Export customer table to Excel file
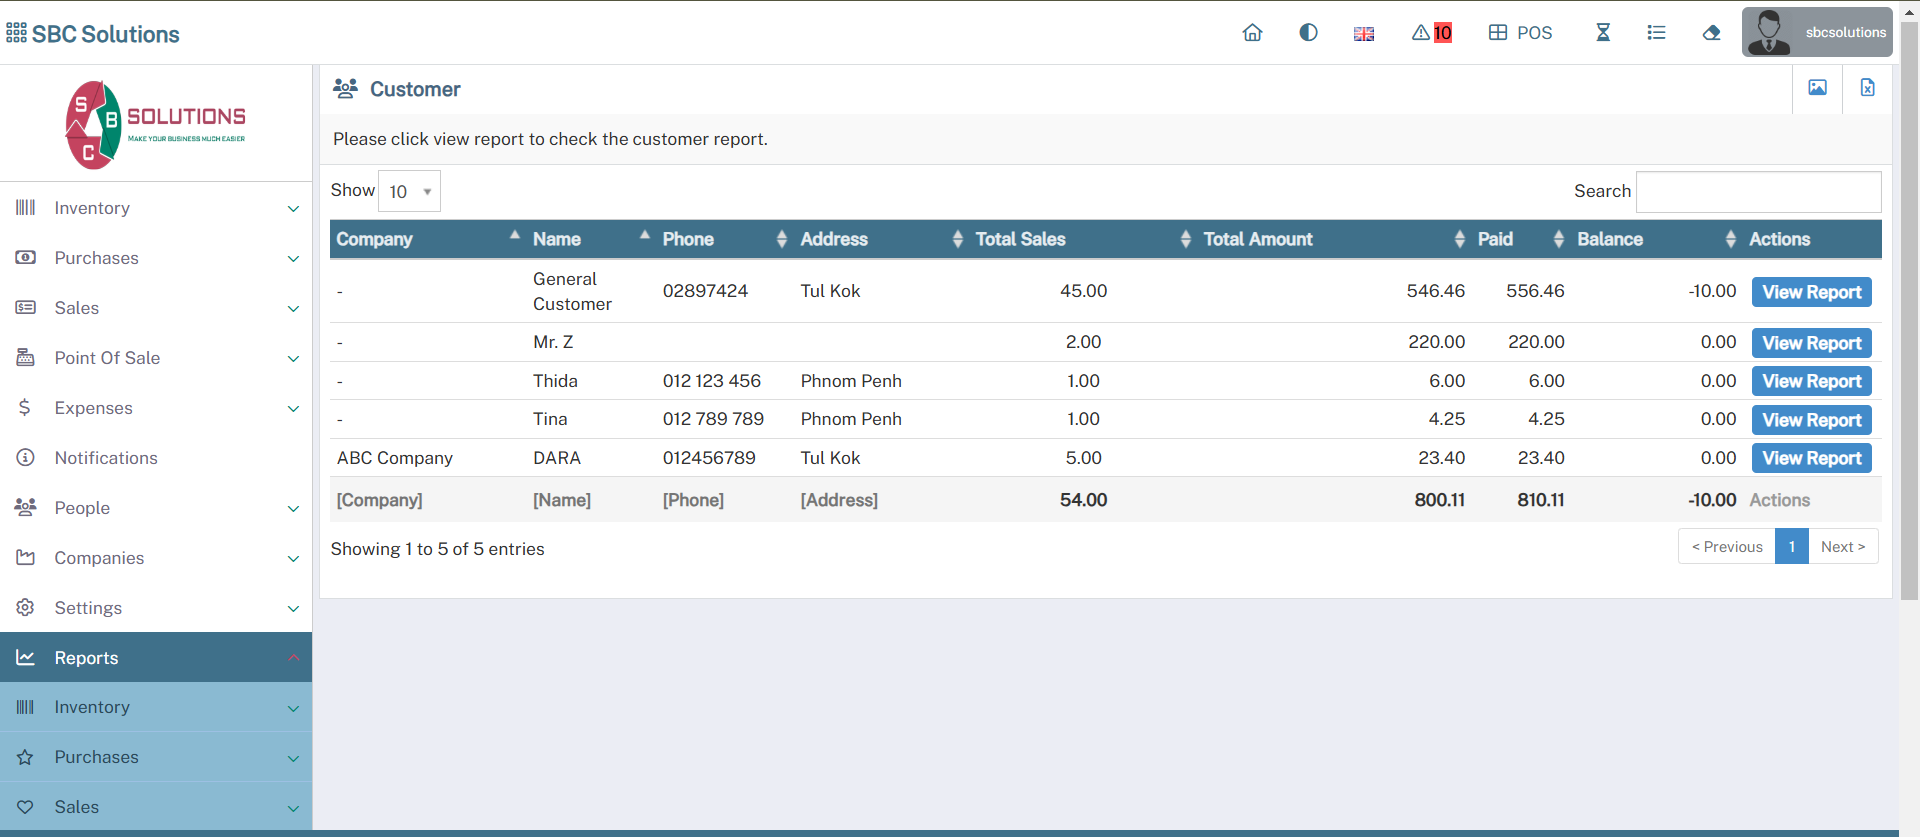 (1867, 88)
